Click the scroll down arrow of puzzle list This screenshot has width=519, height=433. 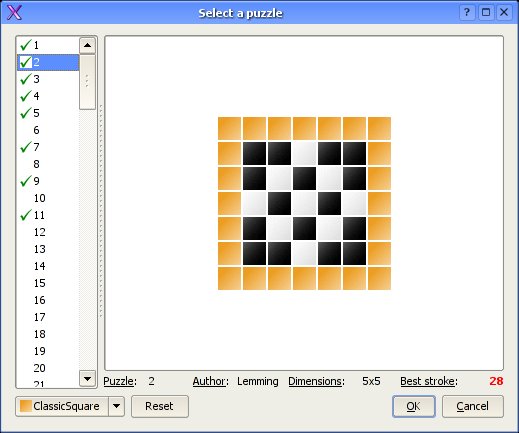pyautogui.click(x=87, y=379)
